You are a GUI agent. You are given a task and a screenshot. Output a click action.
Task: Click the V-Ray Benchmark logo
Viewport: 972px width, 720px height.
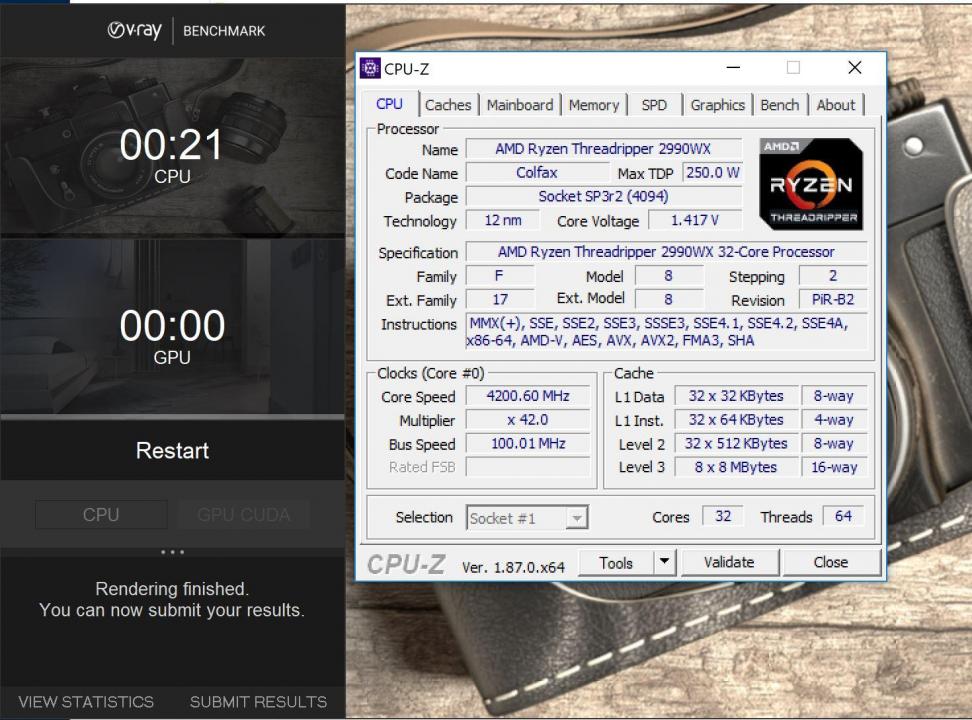click(186, 30)
